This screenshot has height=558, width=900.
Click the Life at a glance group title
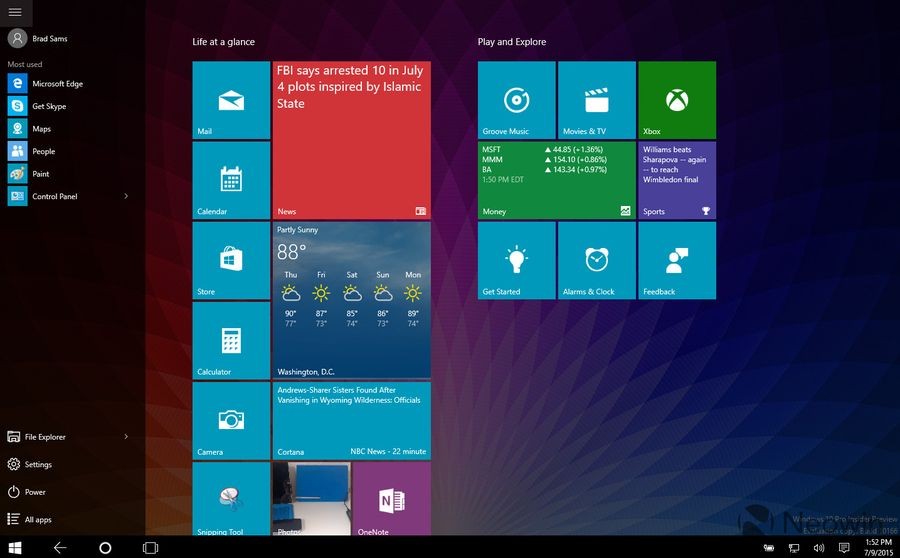tap(223, 42)
